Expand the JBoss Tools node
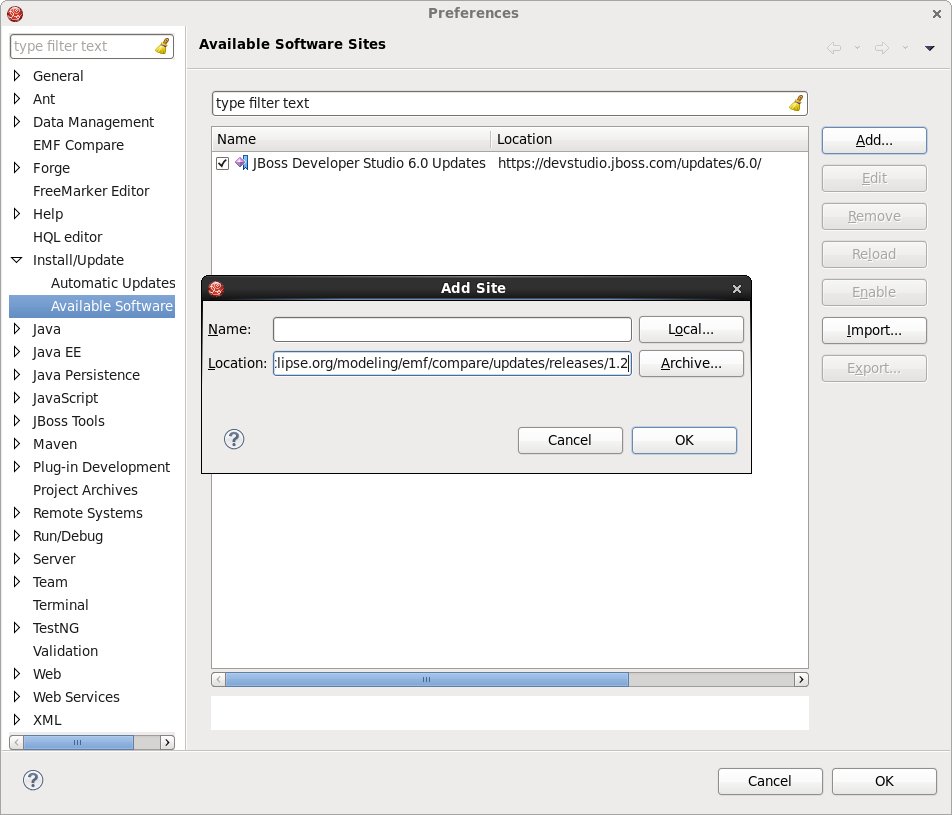This screenshot has height=815, width=952. click(17, 421)
